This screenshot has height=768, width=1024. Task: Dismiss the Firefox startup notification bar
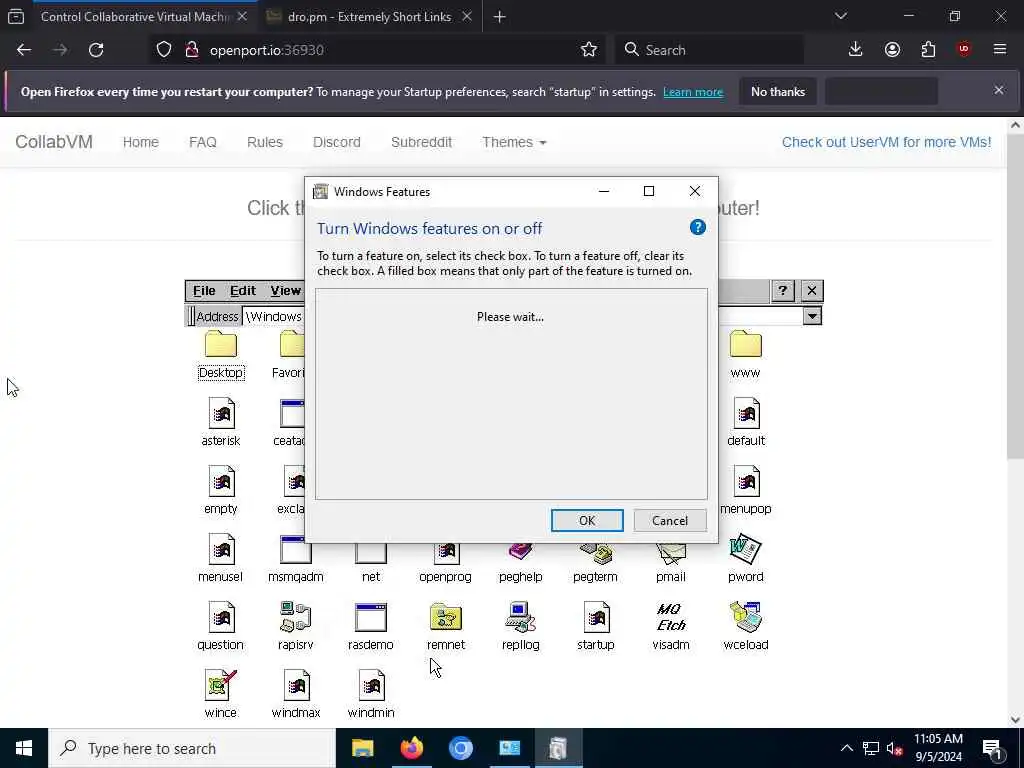point(999,90)
